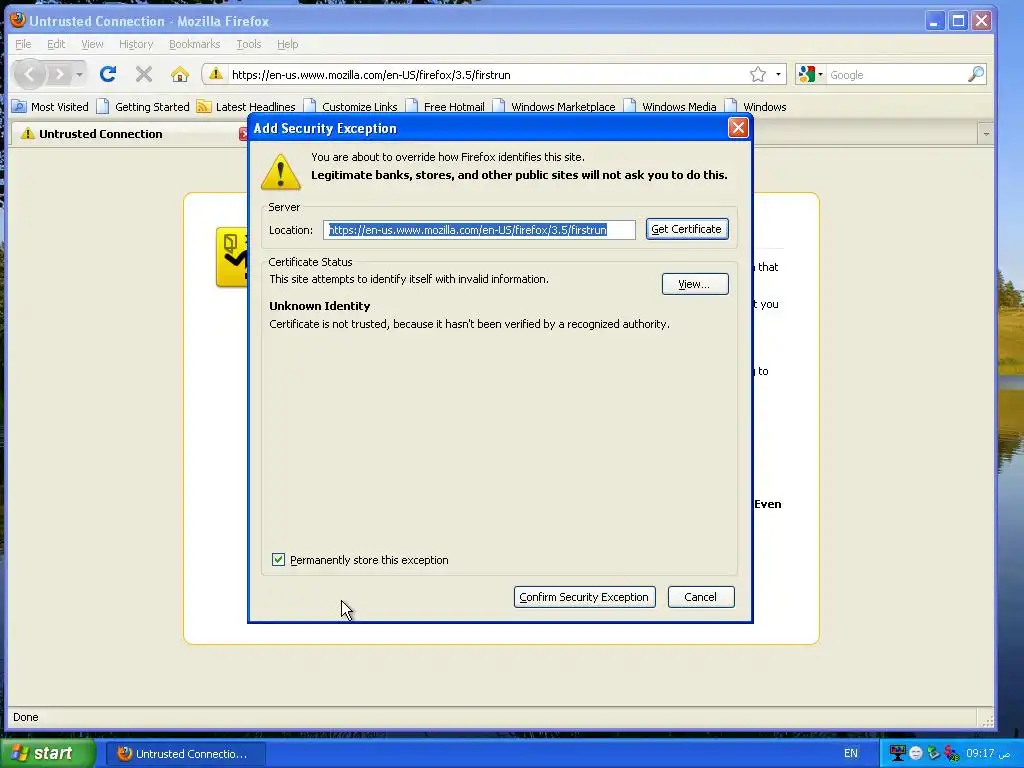
Task: Open the Bookmarks menu
Action: tap(195, 44)
